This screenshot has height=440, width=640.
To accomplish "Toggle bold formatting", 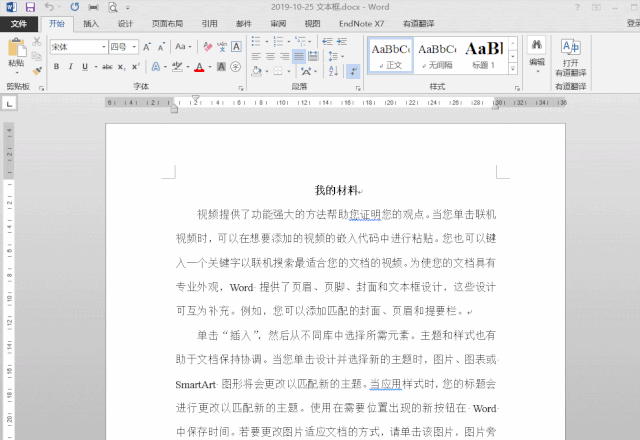I will click(x=56, y=67).
